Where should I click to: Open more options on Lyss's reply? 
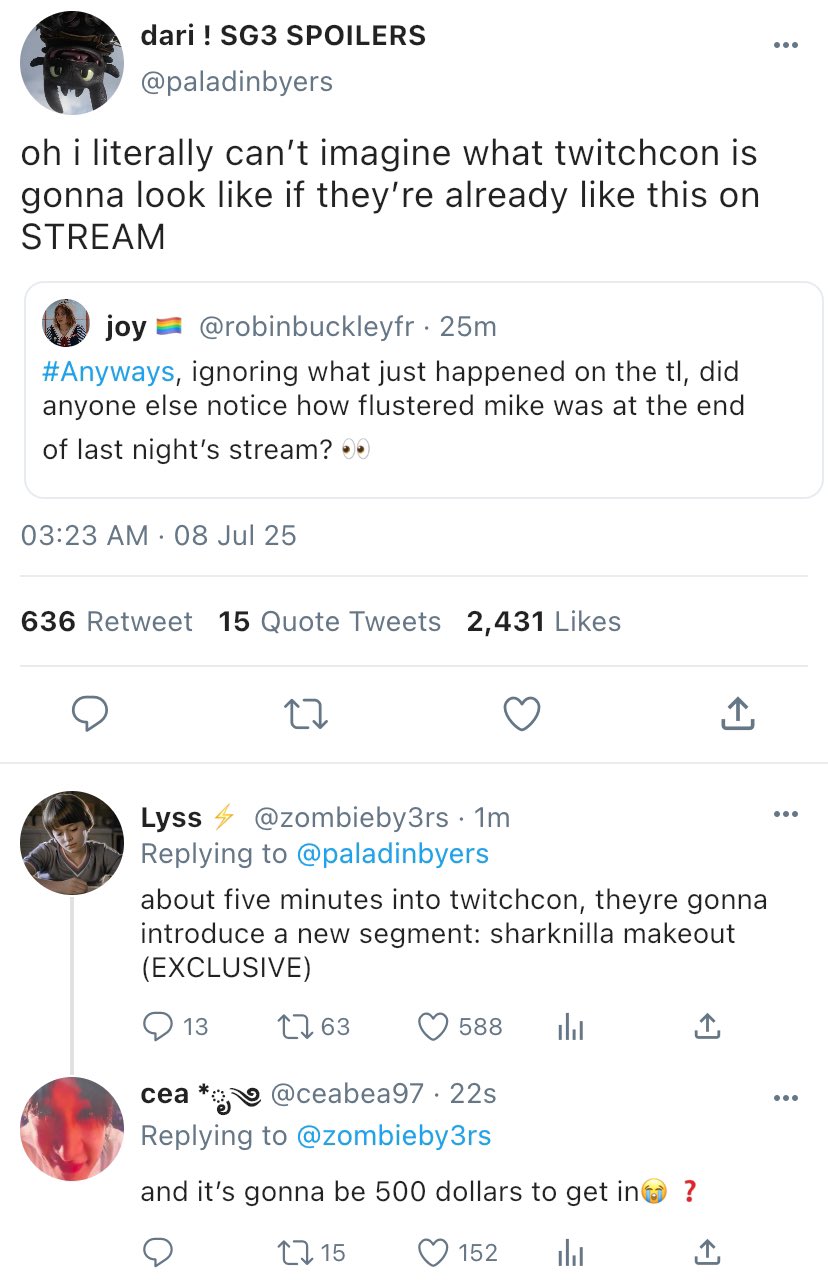point(786,815)
